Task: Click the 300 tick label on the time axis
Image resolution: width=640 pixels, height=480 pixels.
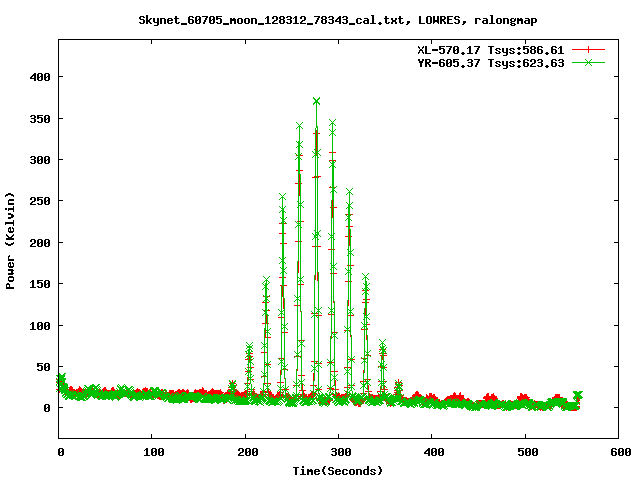Action: pyautogui.click(x=340, y=453)
